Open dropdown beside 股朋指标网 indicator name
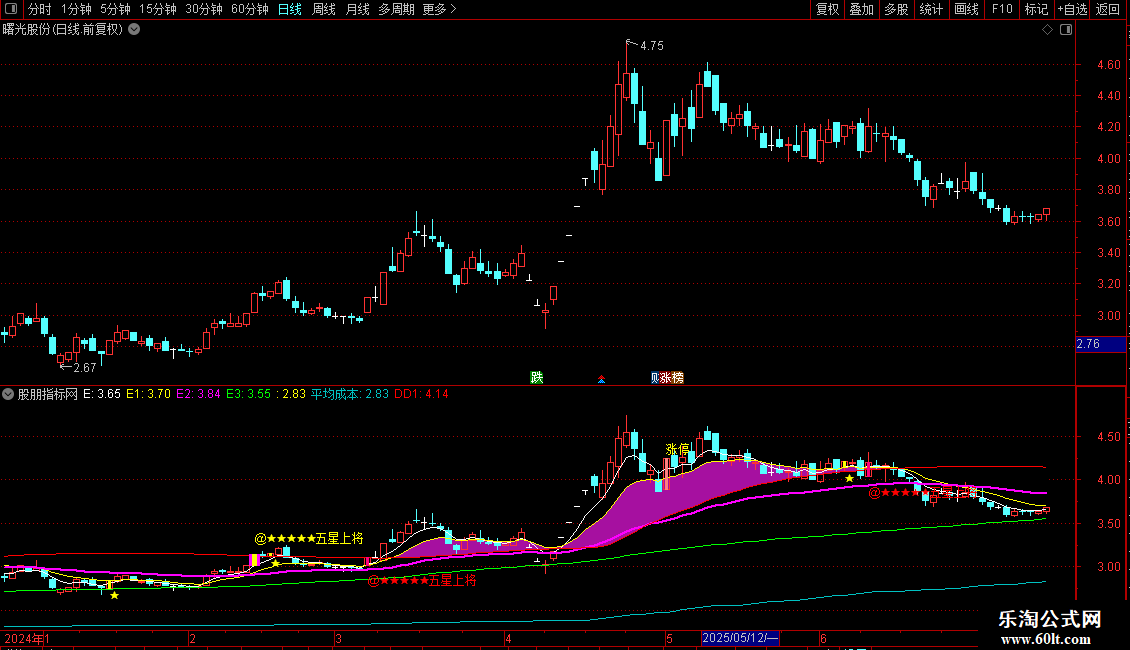 point(8,394)
